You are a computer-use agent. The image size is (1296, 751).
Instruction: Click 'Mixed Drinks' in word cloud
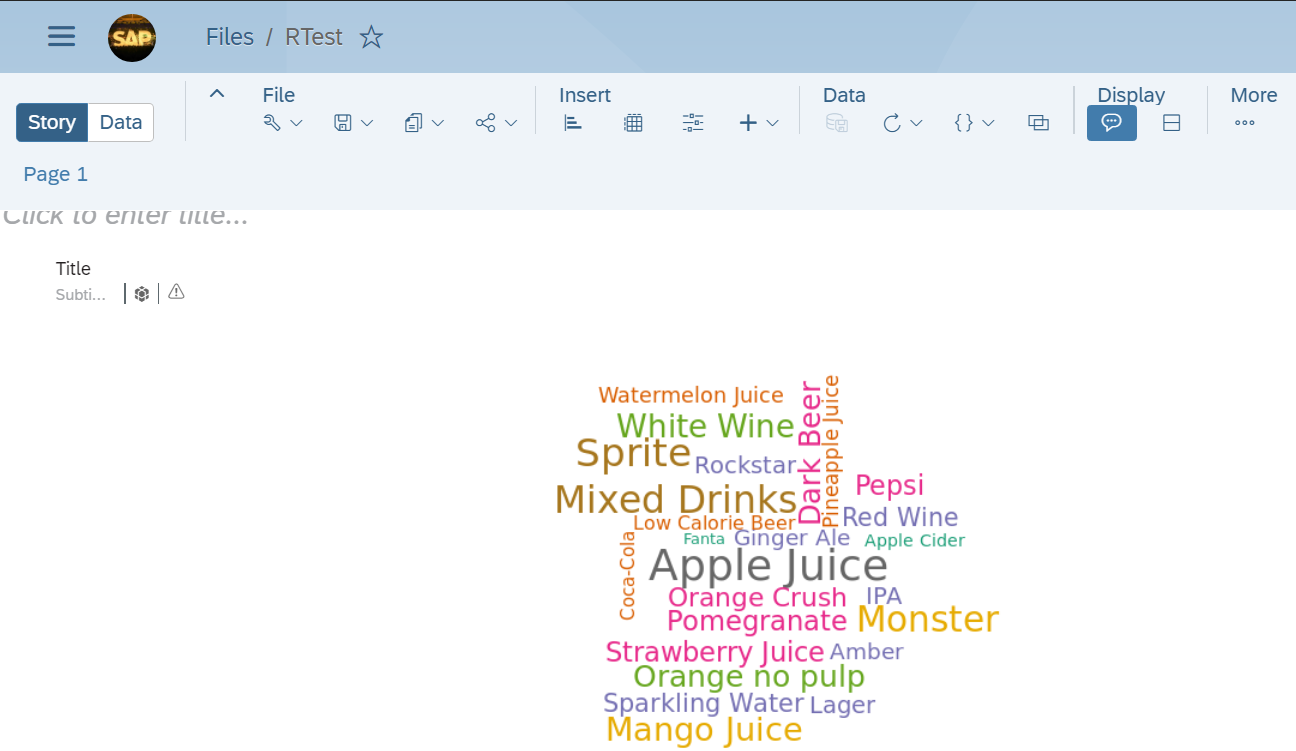676,499
